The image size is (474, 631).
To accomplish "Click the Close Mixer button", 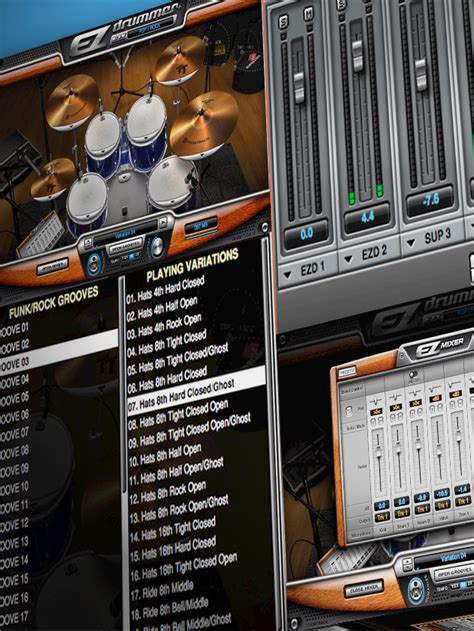I will click(x=364, y=590).
